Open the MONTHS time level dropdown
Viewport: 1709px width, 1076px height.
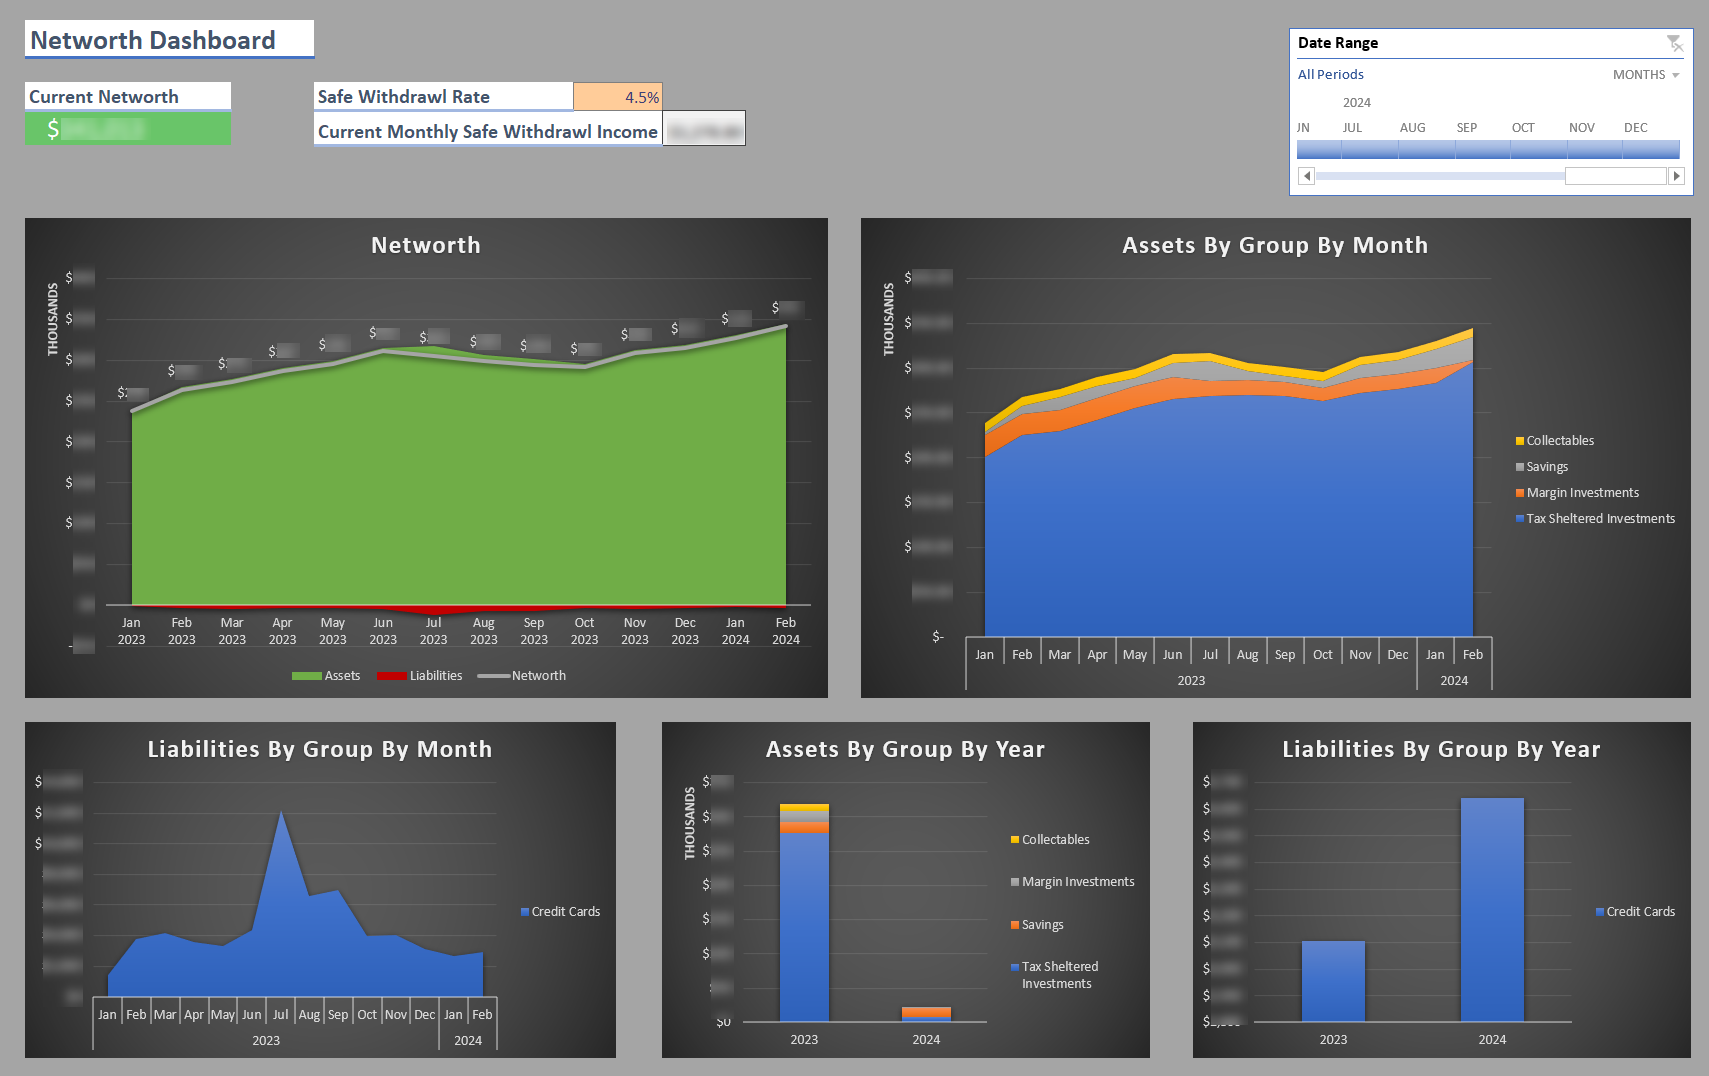(x=1645, y=74)
